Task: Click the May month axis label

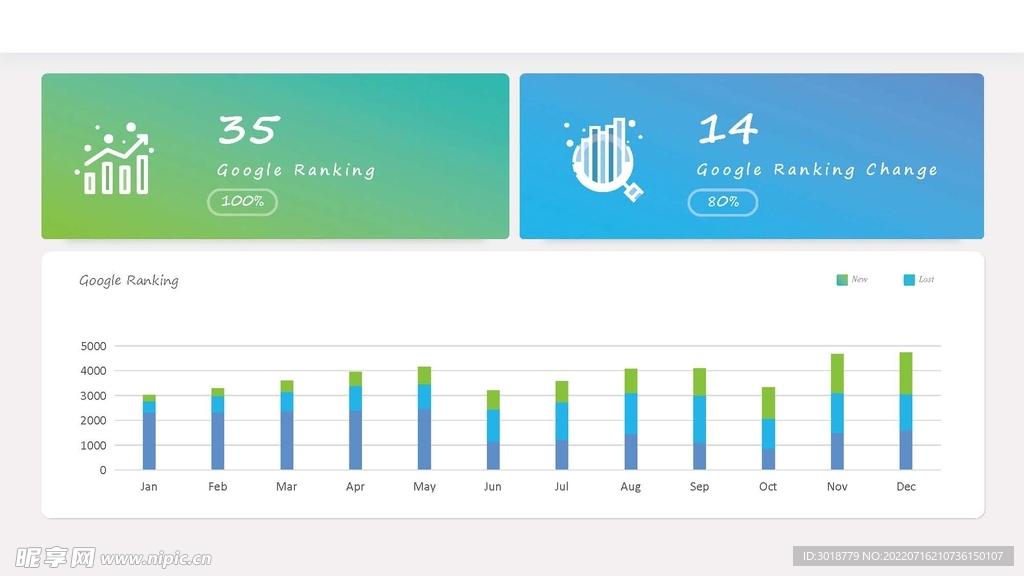Action: coord(424,487)
